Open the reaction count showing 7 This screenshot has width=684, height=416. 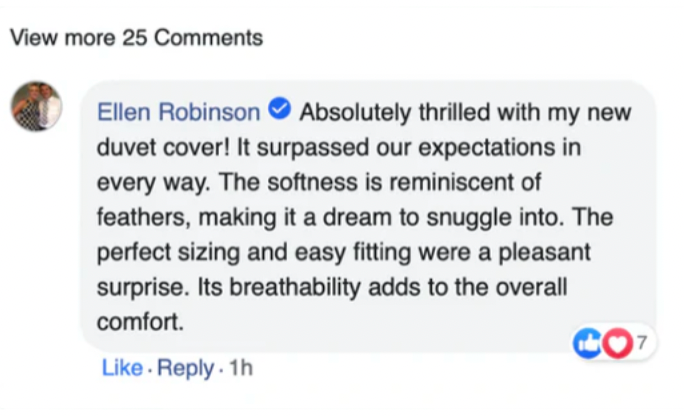639,343
